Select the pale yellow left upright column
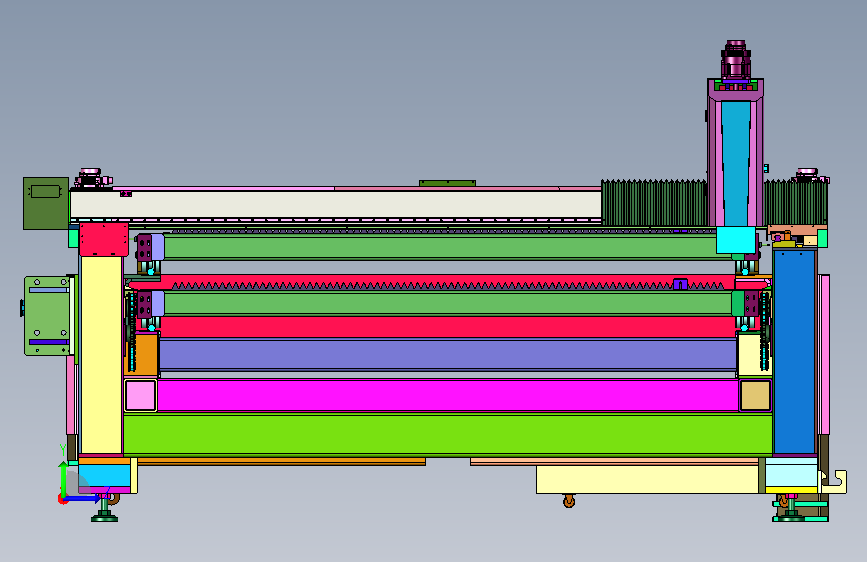This screenshot has height=562, width=867. point(102,354)
